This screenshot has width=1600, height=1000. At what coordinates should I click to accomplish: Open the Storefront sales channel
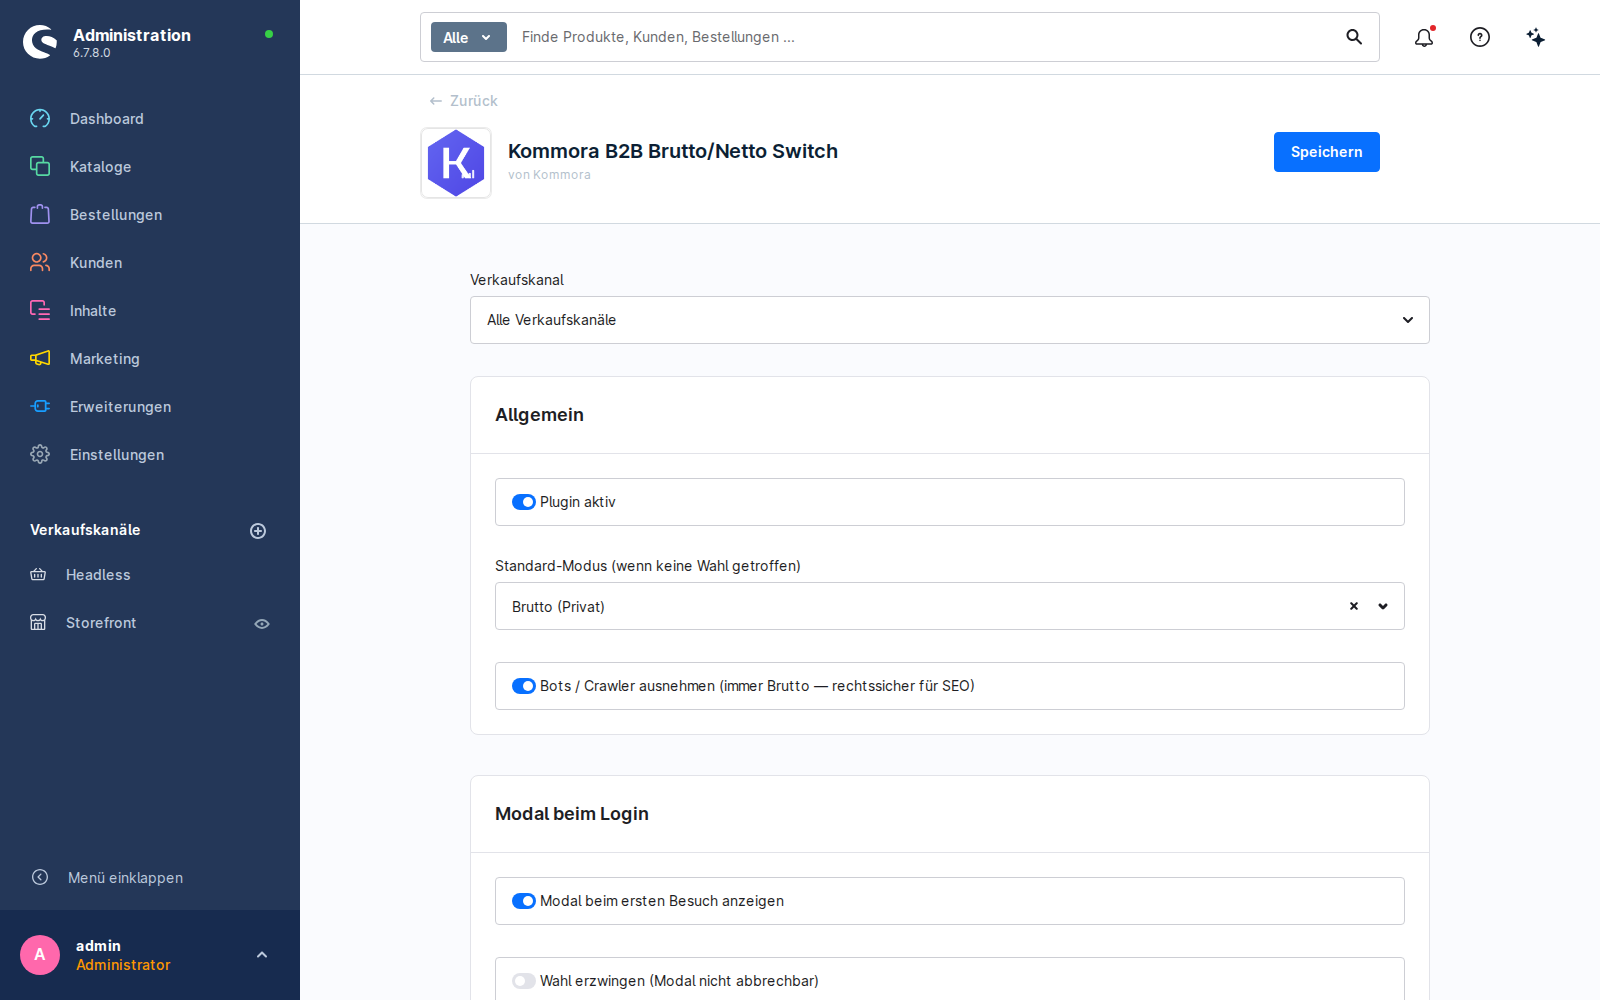click(x=101, y=623)
